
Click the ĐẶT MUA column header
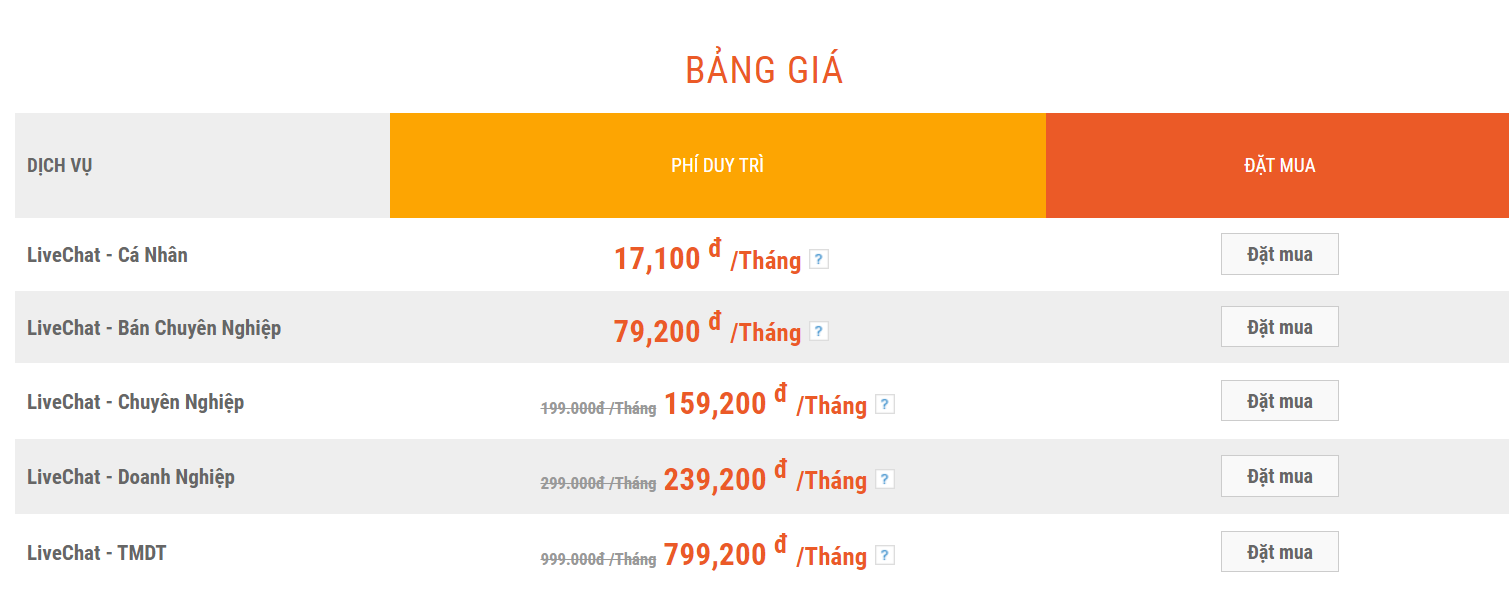click(x=1277, y=165)
